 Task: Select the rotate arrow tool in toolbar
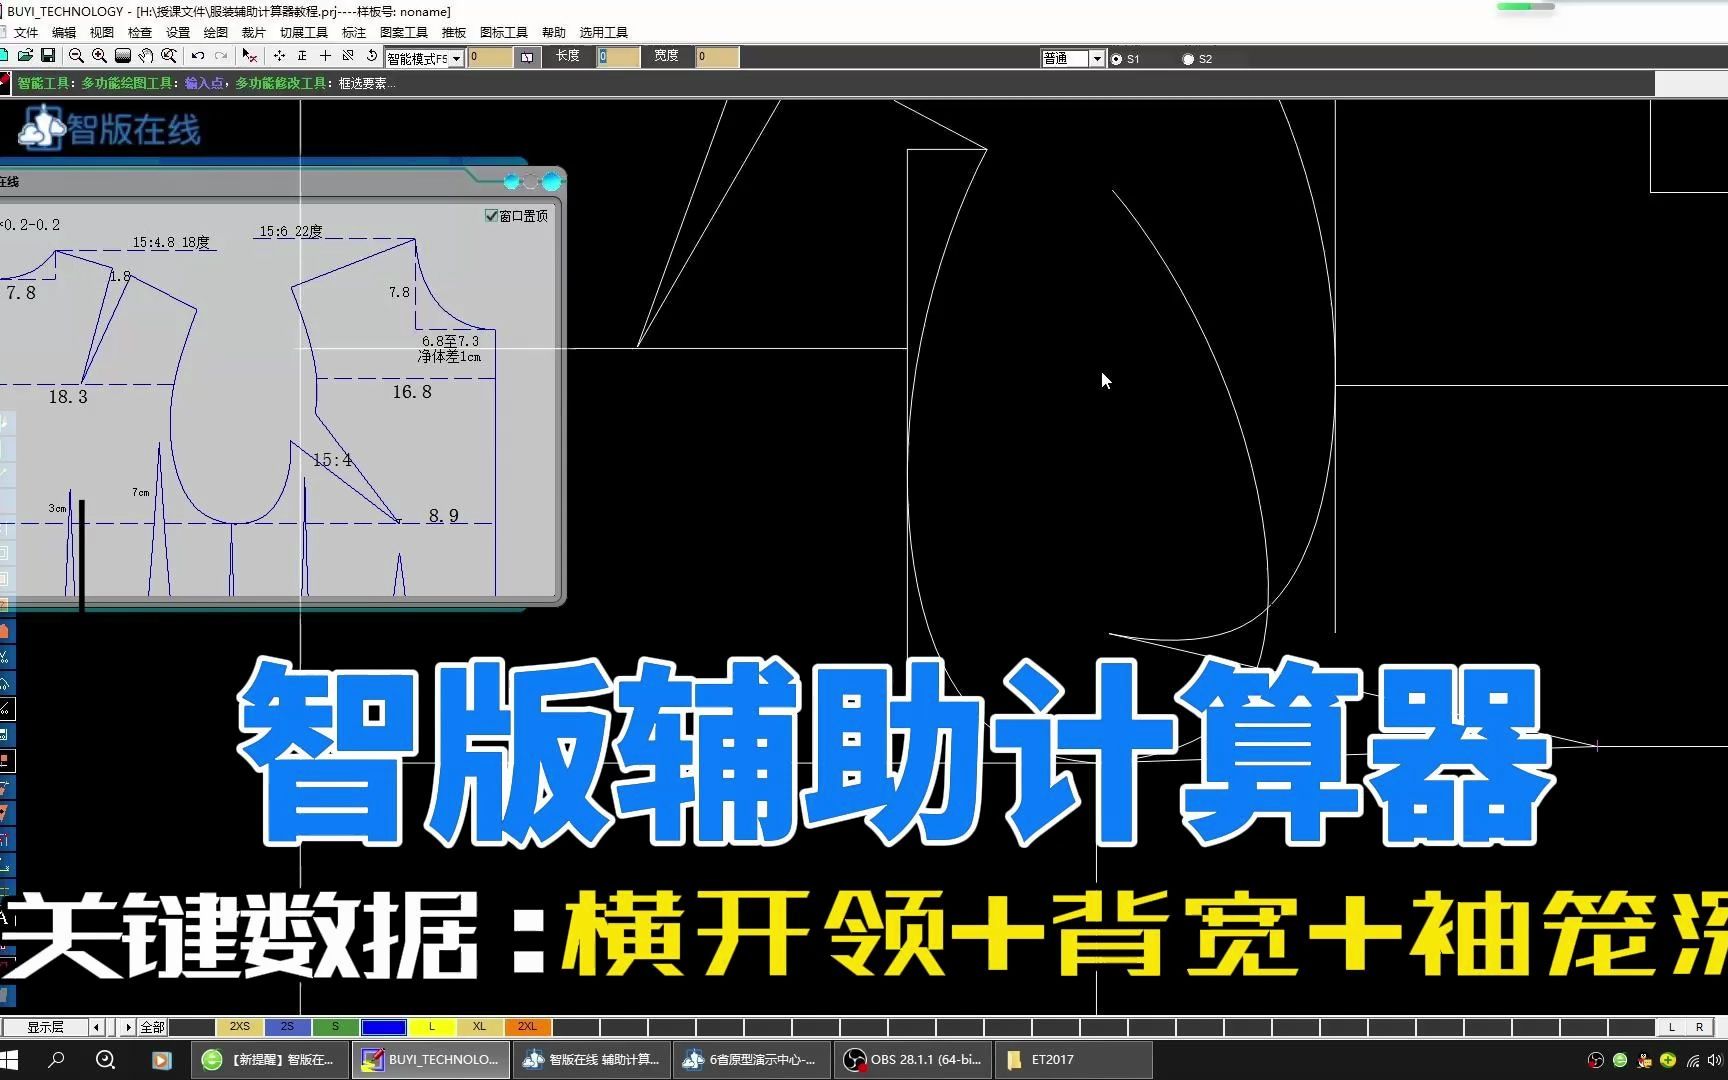coord(371,56)
